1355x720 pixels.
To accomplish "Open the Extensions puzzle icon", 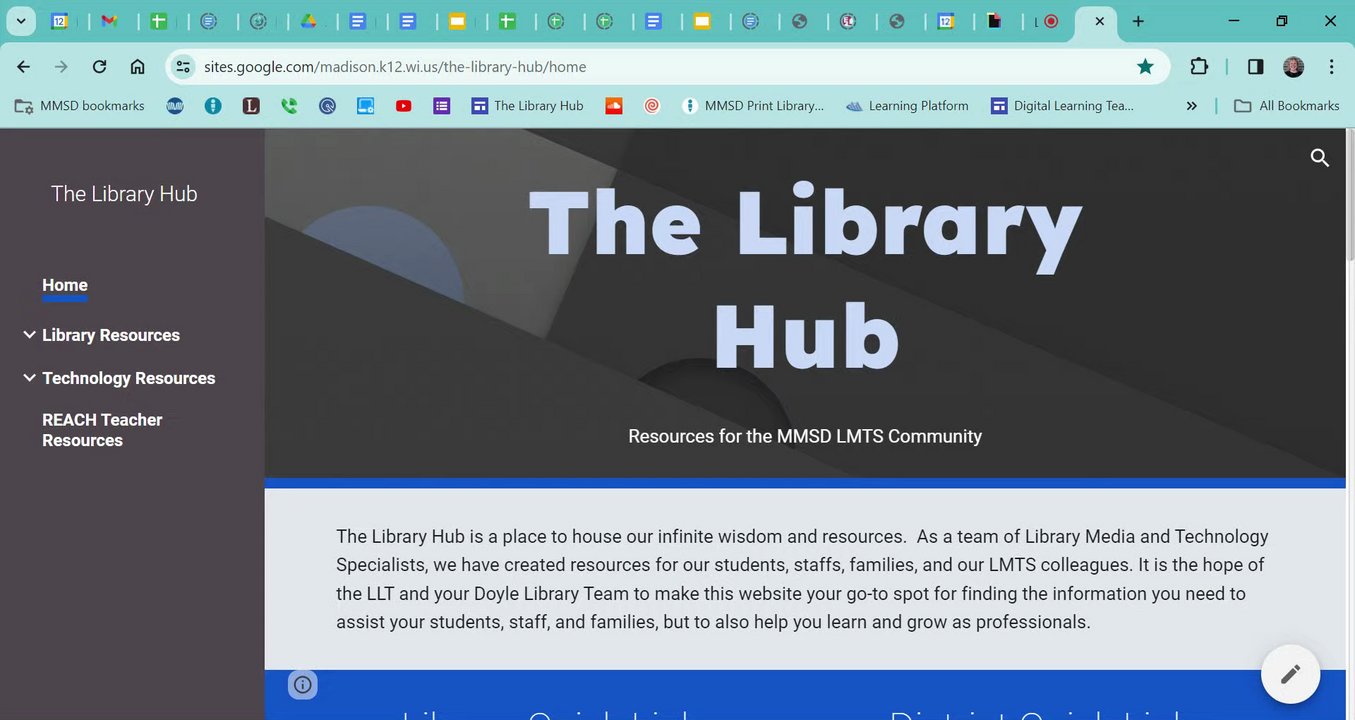I will pos(1199,67).
